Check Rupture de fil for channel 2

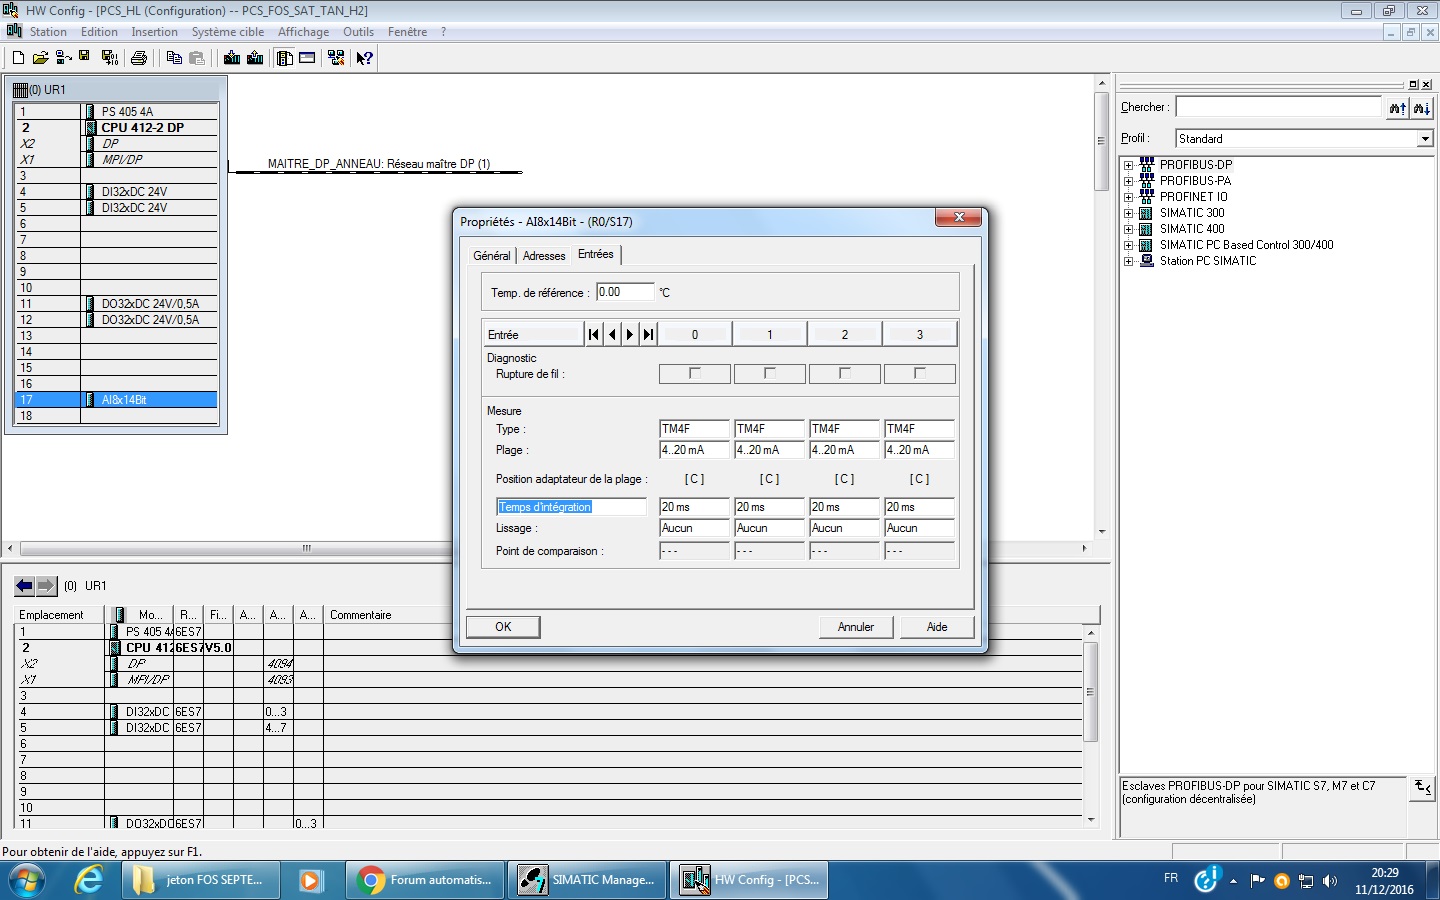[x=844, y=374]
